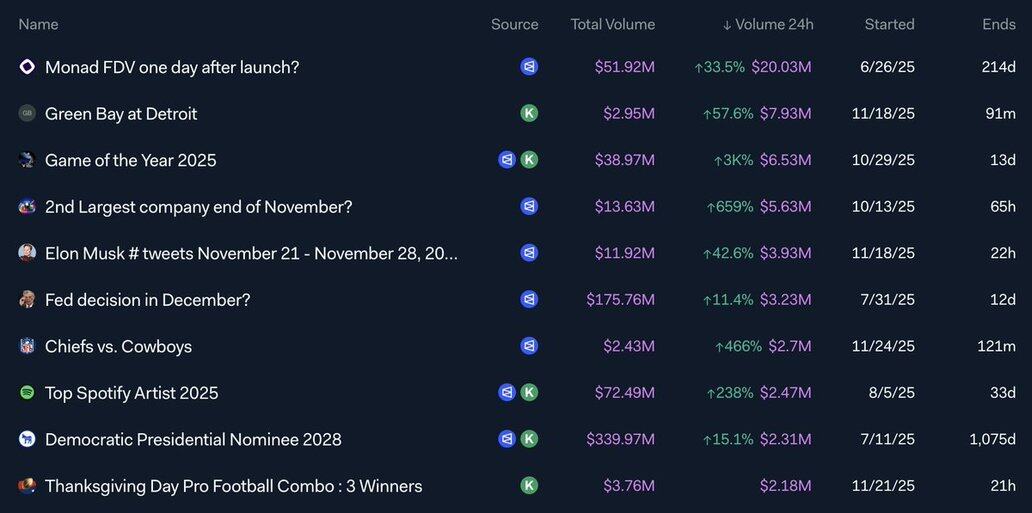Click Kalshi icon in Democratic Presidential Nominee row

[529, 439]
